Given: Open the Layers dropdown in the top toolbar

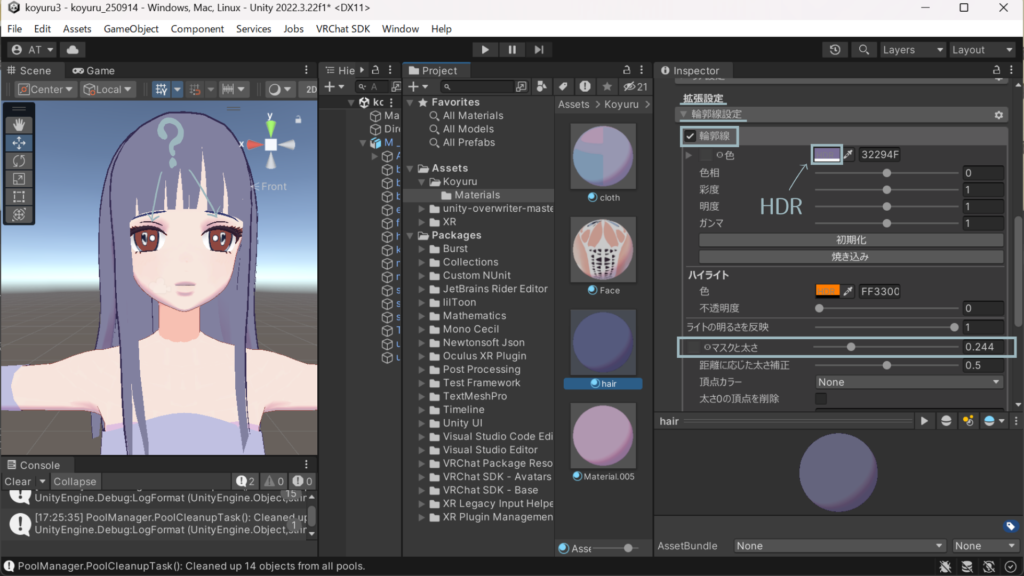Looking at the screenshot, I should pyautogui.click(x=912, y=50).
